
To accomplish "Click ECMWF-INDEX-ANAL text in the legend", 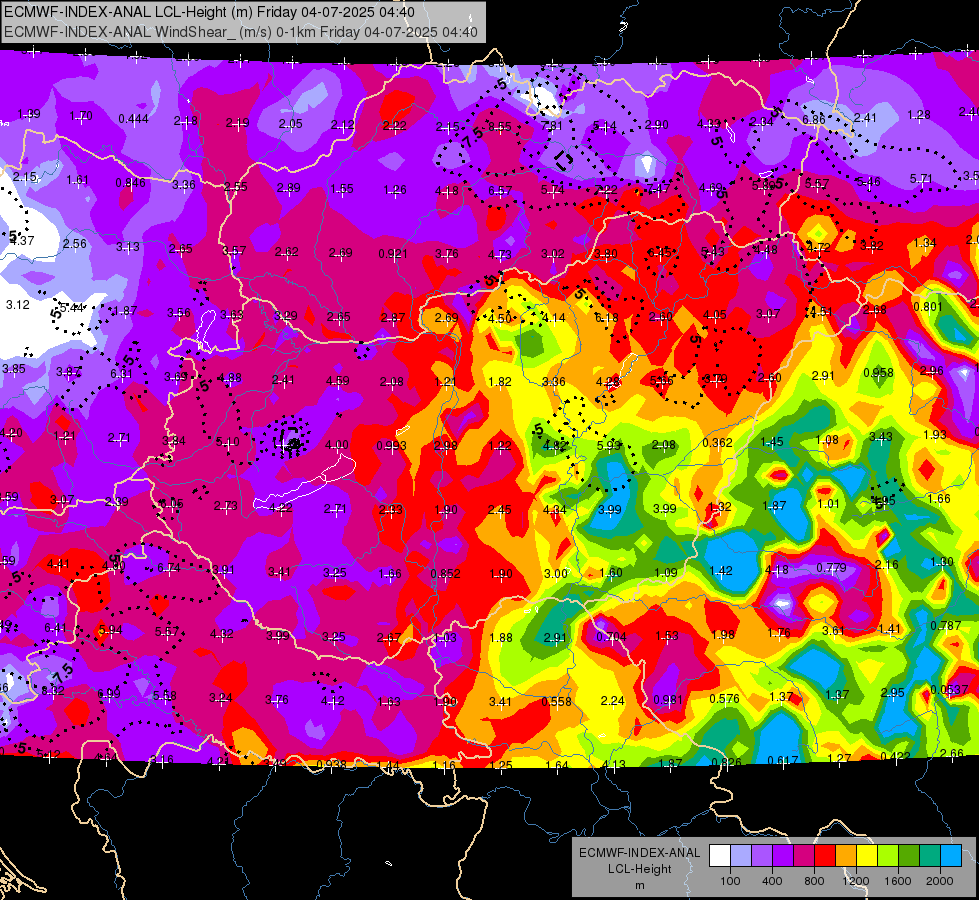I will pyautogui.click(x=639, y=853).
